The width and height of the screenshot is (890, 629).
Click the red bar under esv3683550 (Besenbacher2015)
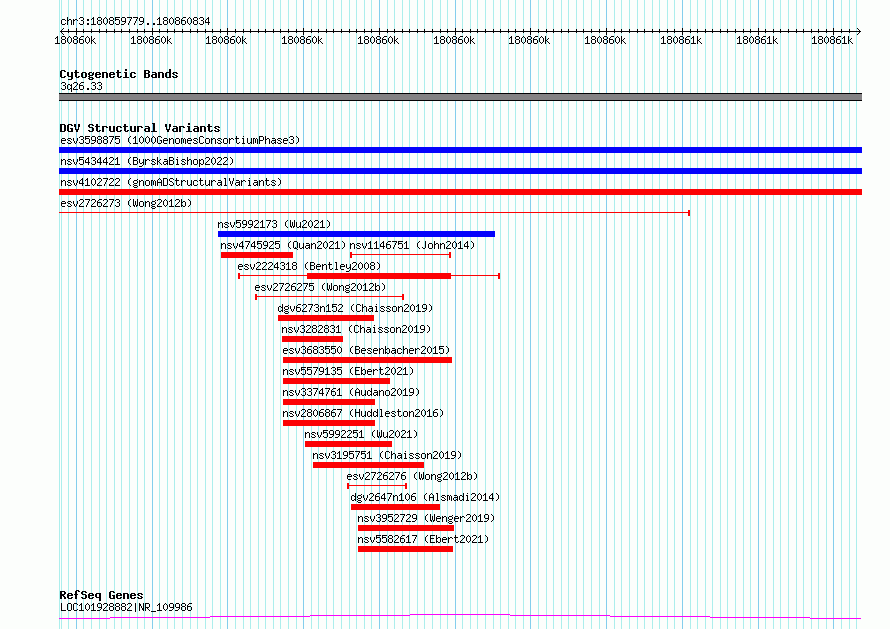click(x=367, y=360)
